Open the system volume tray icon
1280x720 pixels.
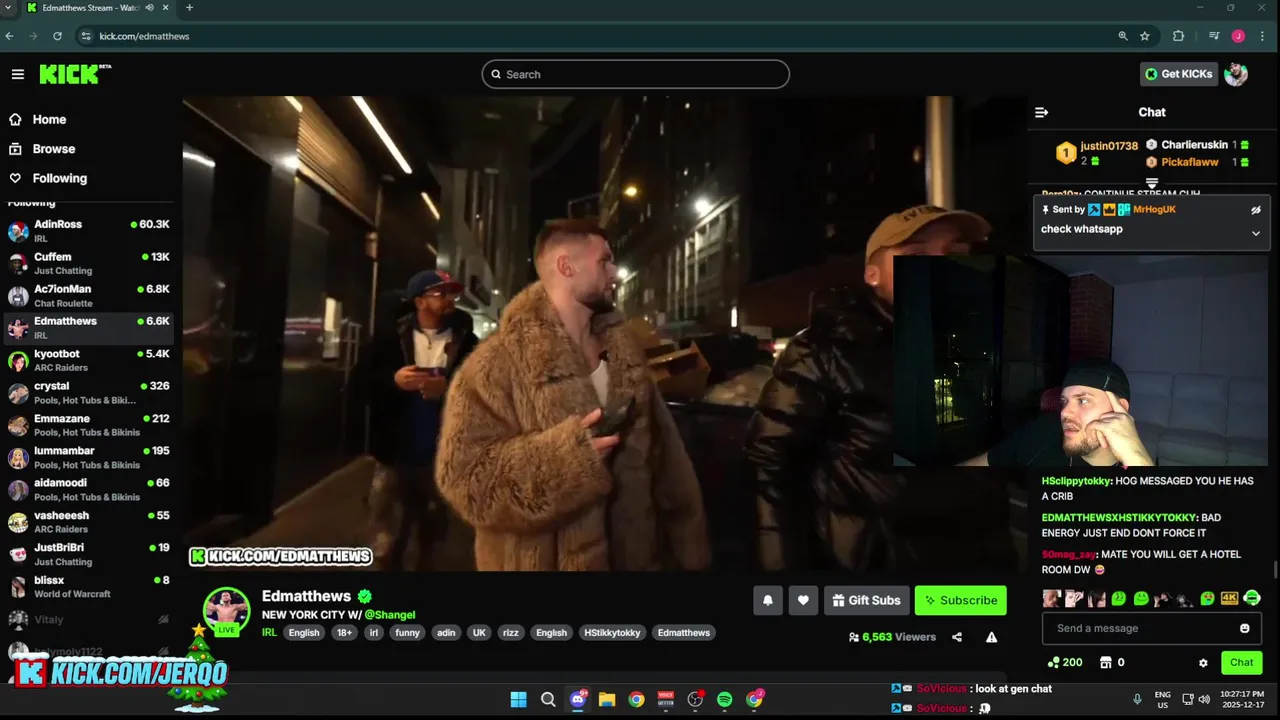[1204, 699]
